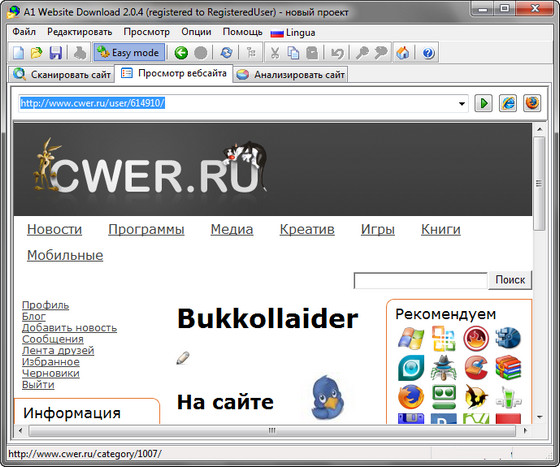Undo with the curved arrow icon

(338, 53)
